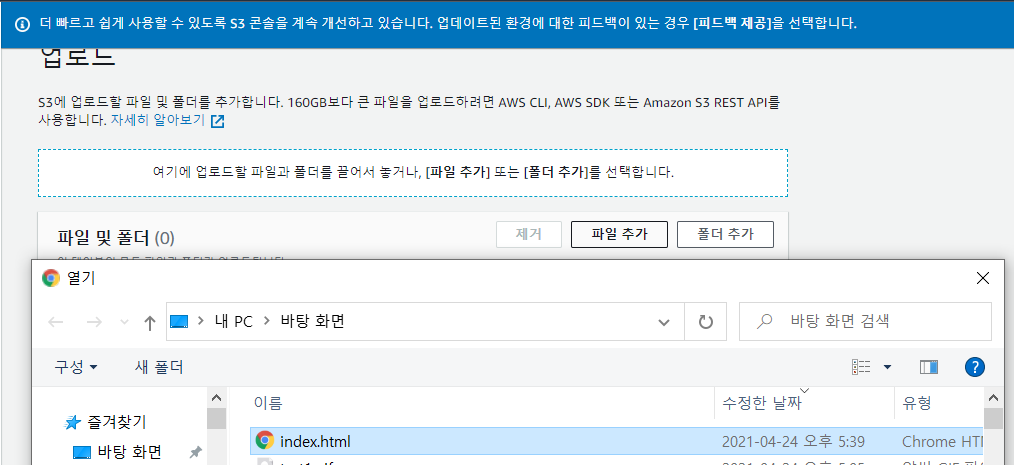Click the 파일 추가 button
Image resolution: width=1014 pixels, height=465 pixels.
619,234
